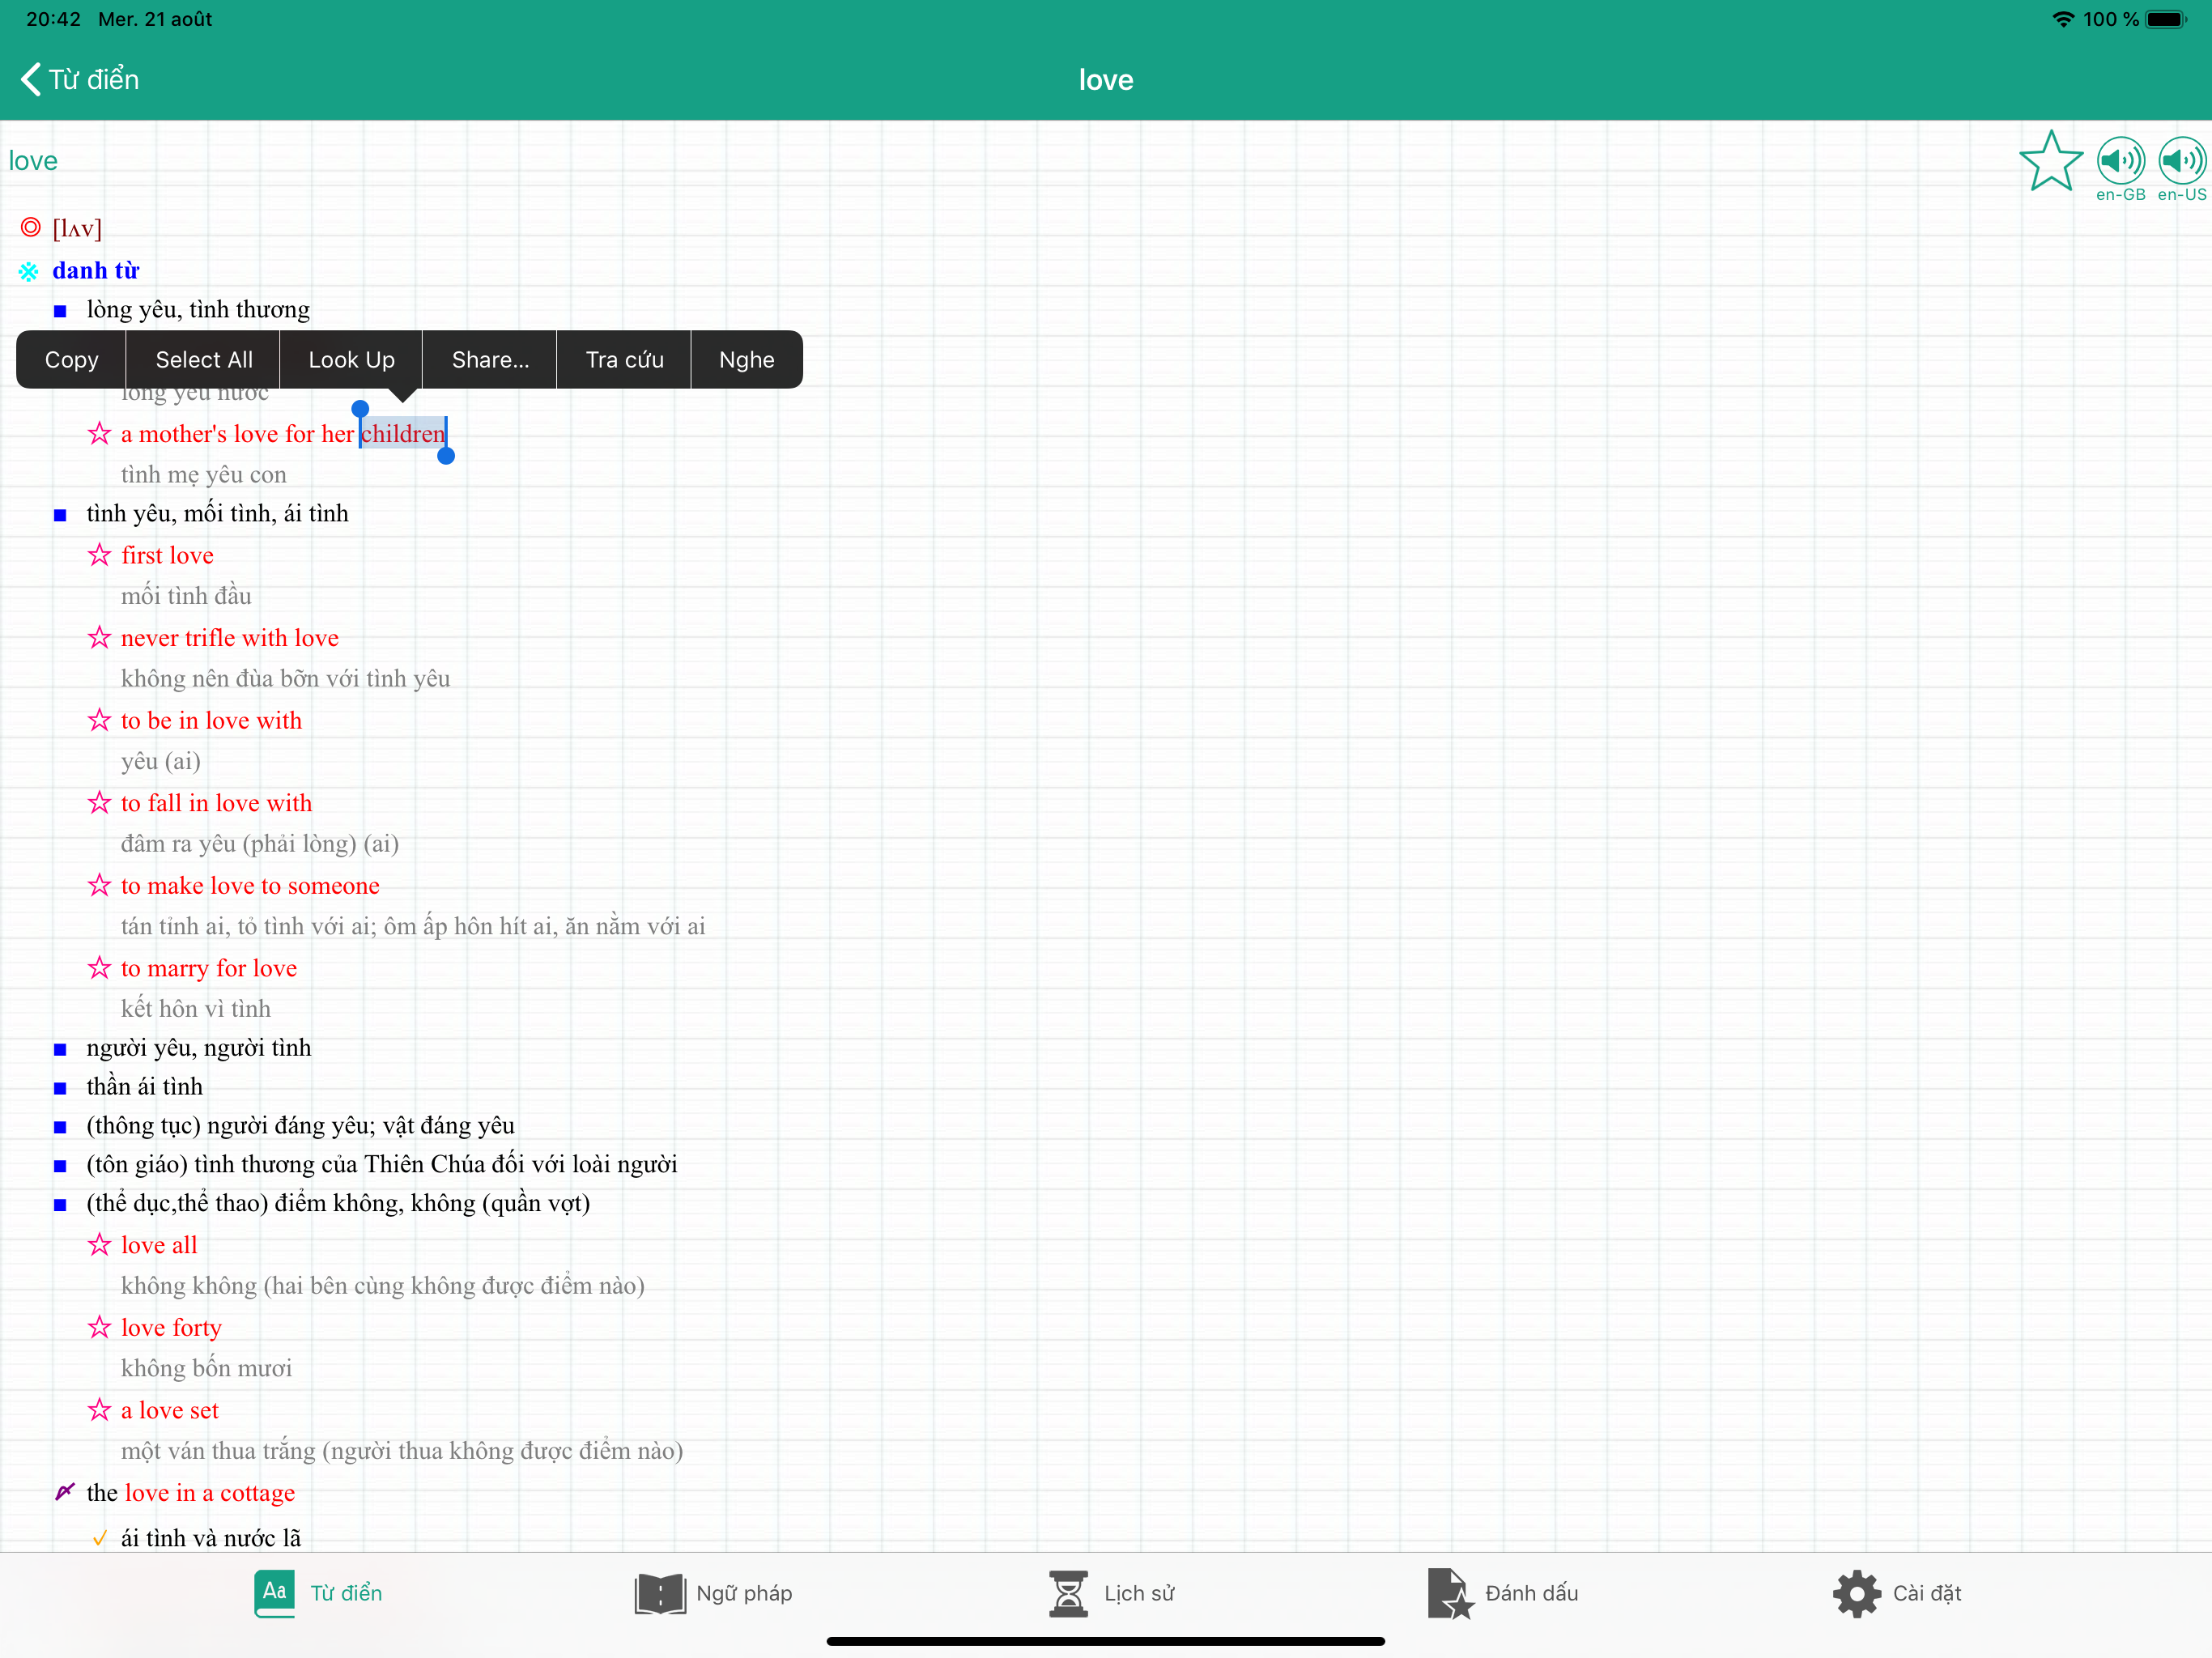The height and width of the screenshot is (1658, 2212).
Task: Open the Ngữ pháp tab
Action: point(714,1593)
